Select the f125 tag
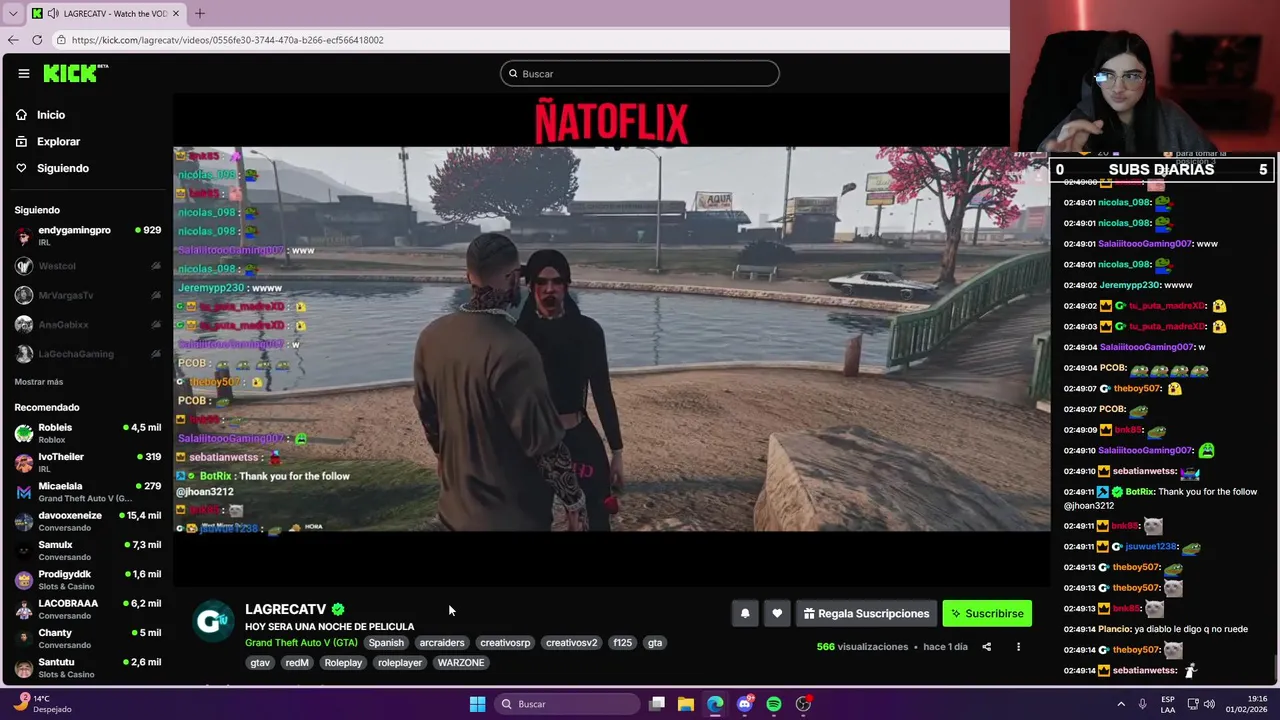This screenshot has width=1280, height=720. coord(623,643)
